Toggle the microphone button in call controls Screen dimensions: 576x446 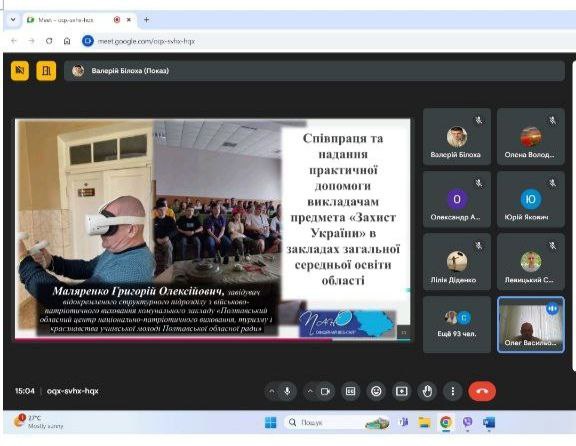click(287, 391)
